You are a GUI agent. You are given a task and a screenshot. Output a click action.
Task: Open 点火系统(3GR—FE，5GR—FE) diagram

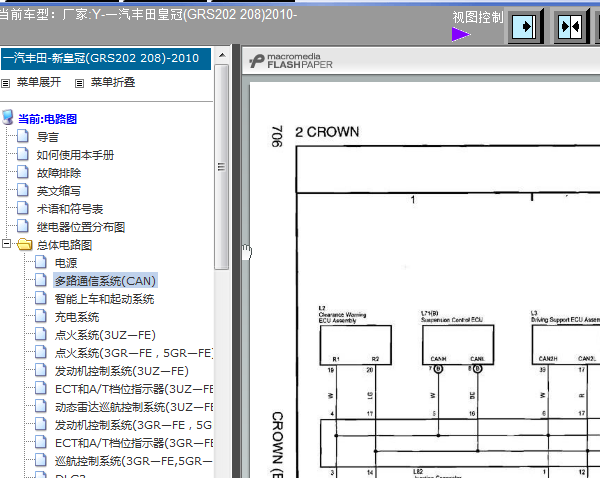point(134,353)
